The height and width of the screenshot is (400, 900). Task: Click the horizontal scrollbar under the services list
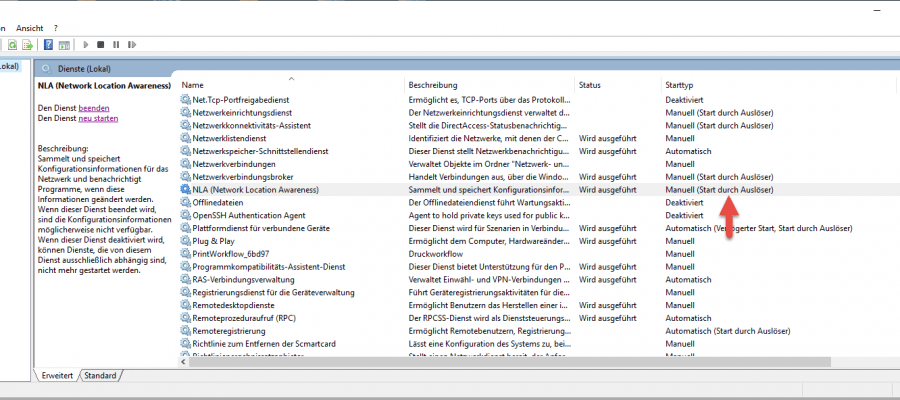coord(500,362)
